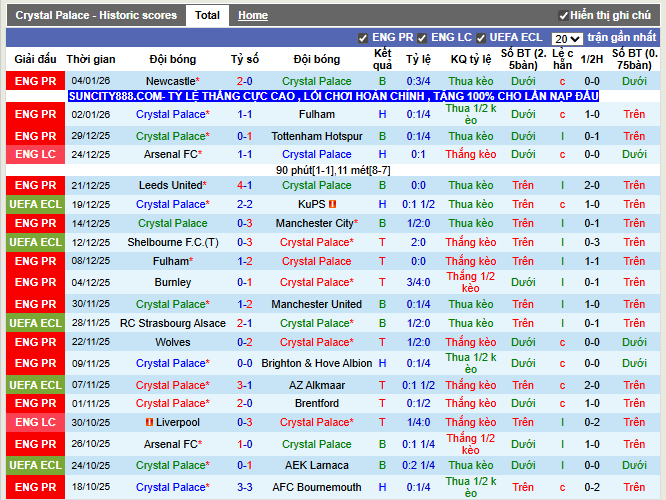666x500 pixels.
Task: Click Crystal Palace on the Wolves row
Action: point(317,342)
